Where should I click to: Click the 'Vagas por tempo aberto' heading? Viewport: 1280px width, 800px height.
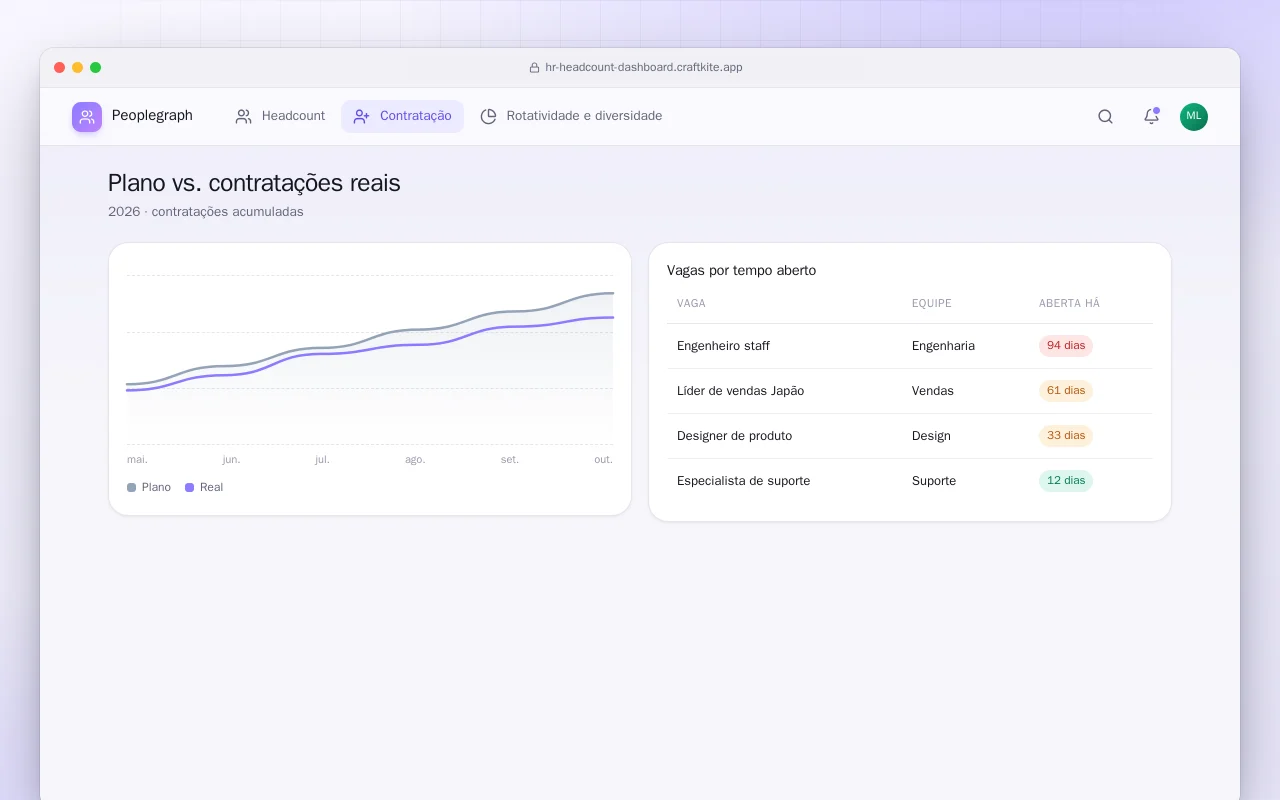(741, 270)
